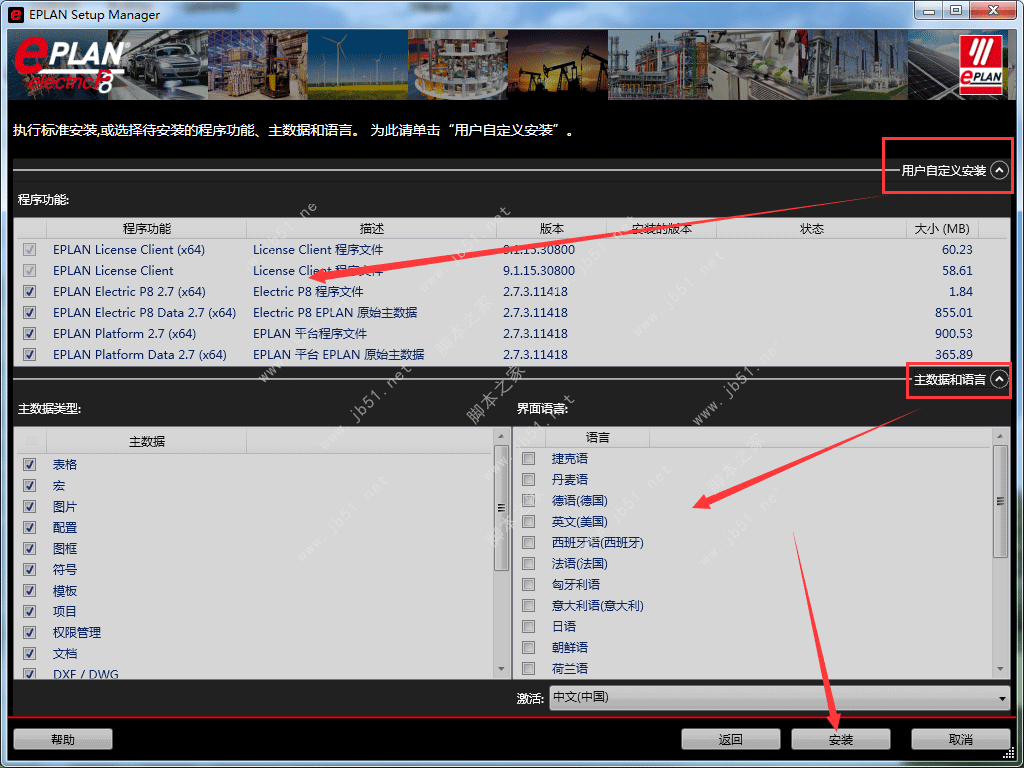
Task: Click the 返回 back button
Action: [731, 739]
